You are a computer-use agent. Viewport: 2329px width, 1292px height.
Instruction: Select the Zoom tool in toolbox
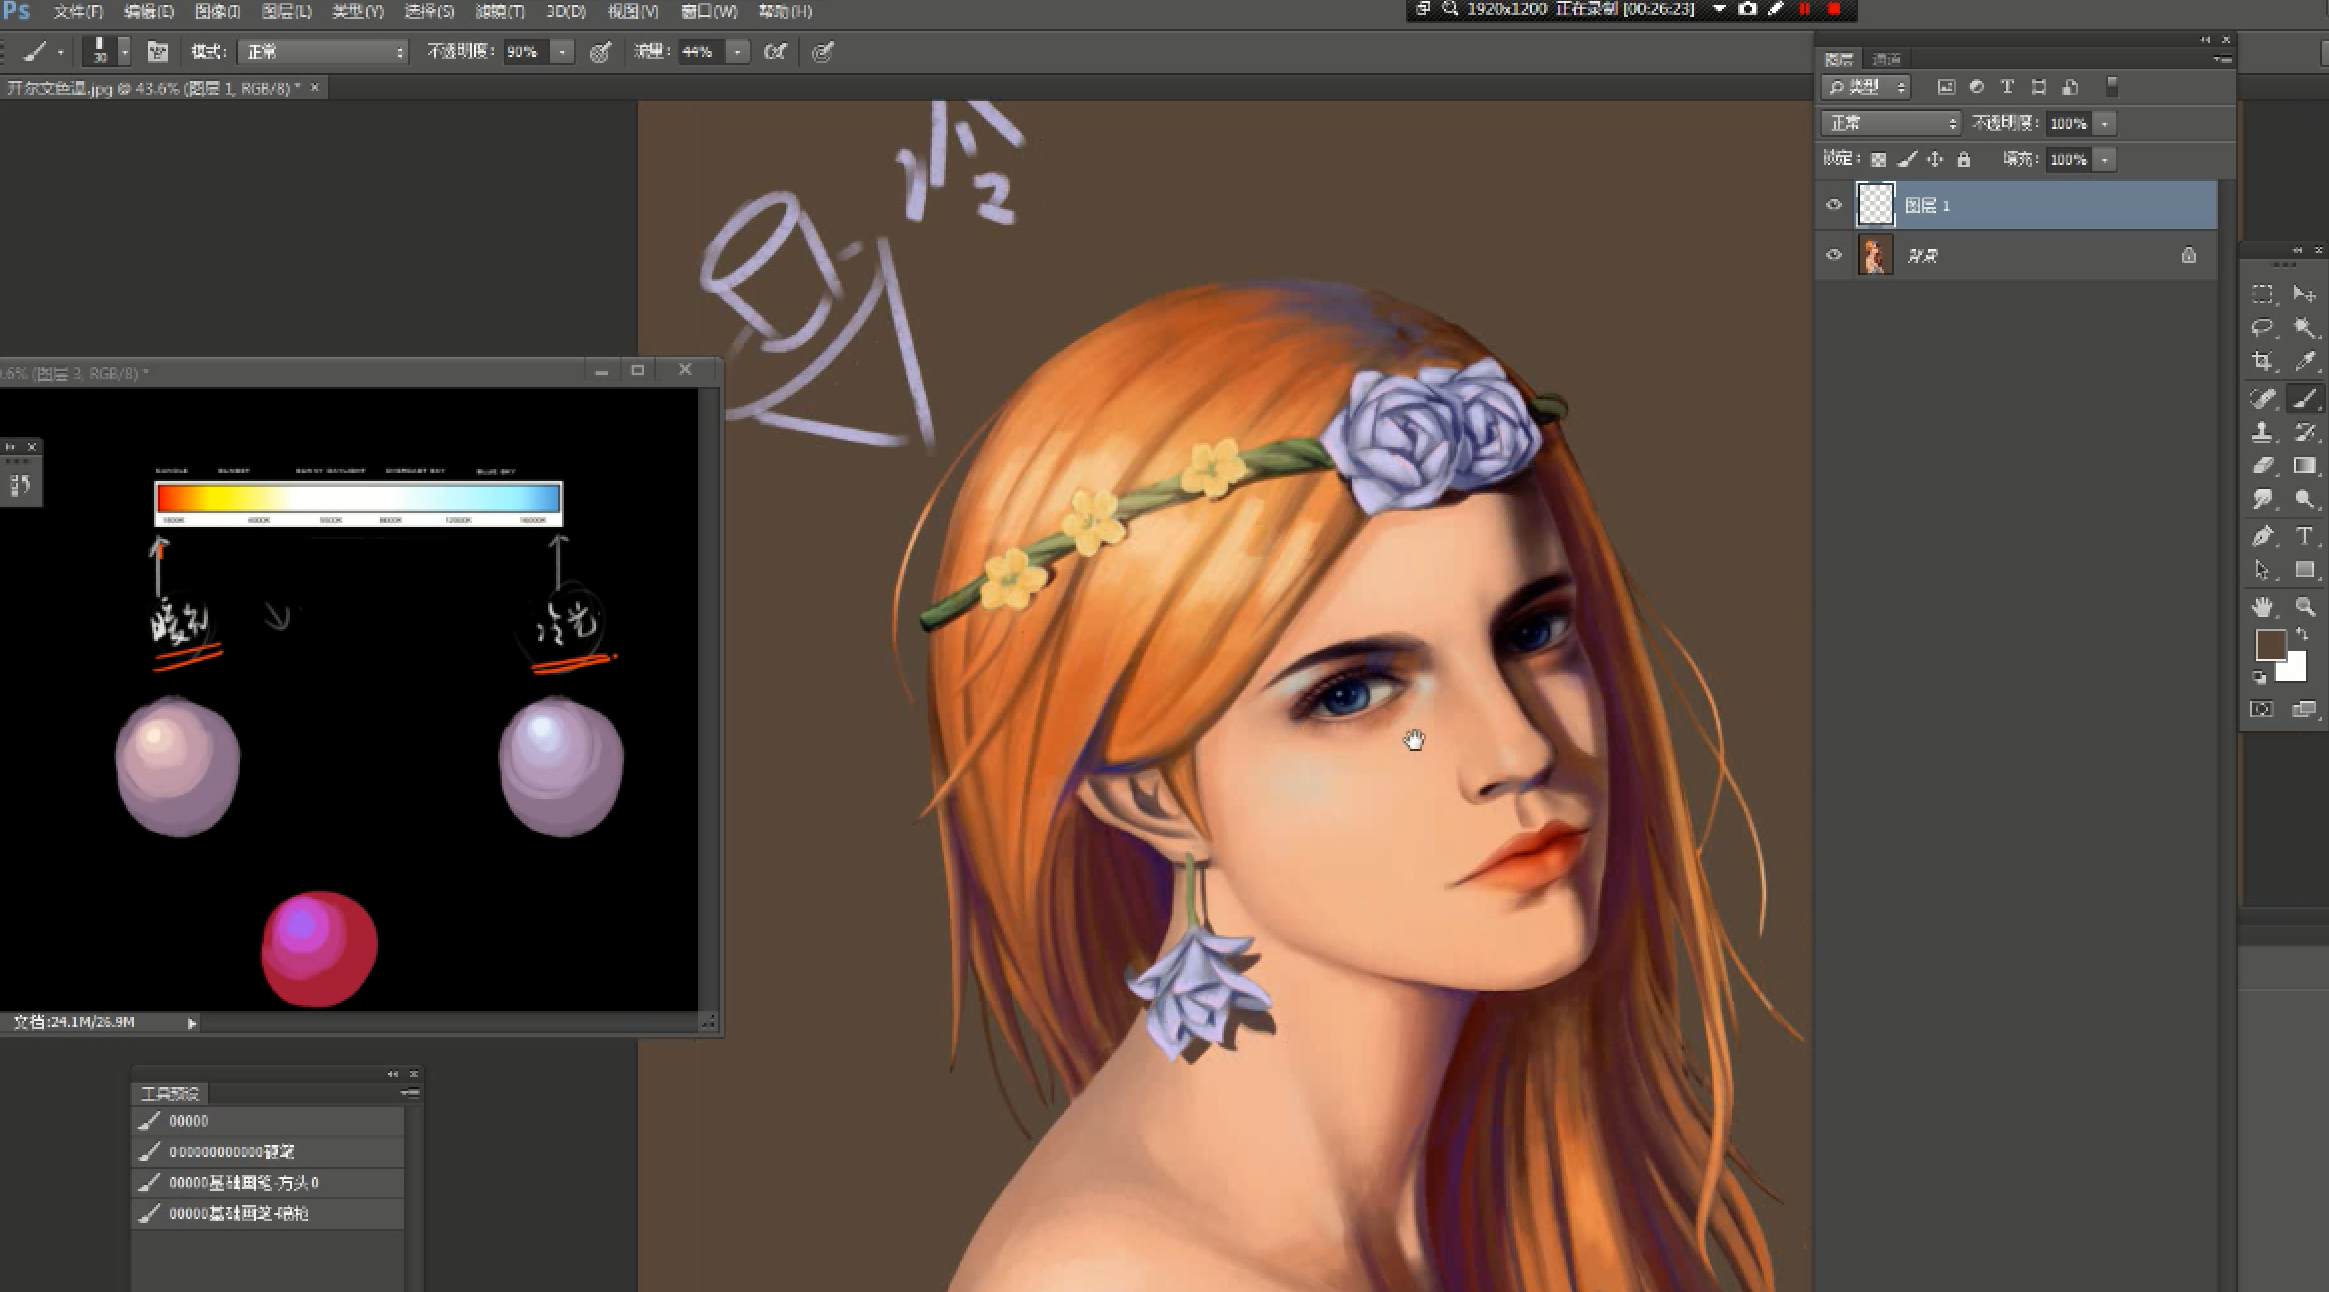click(x=2305, y=607)
